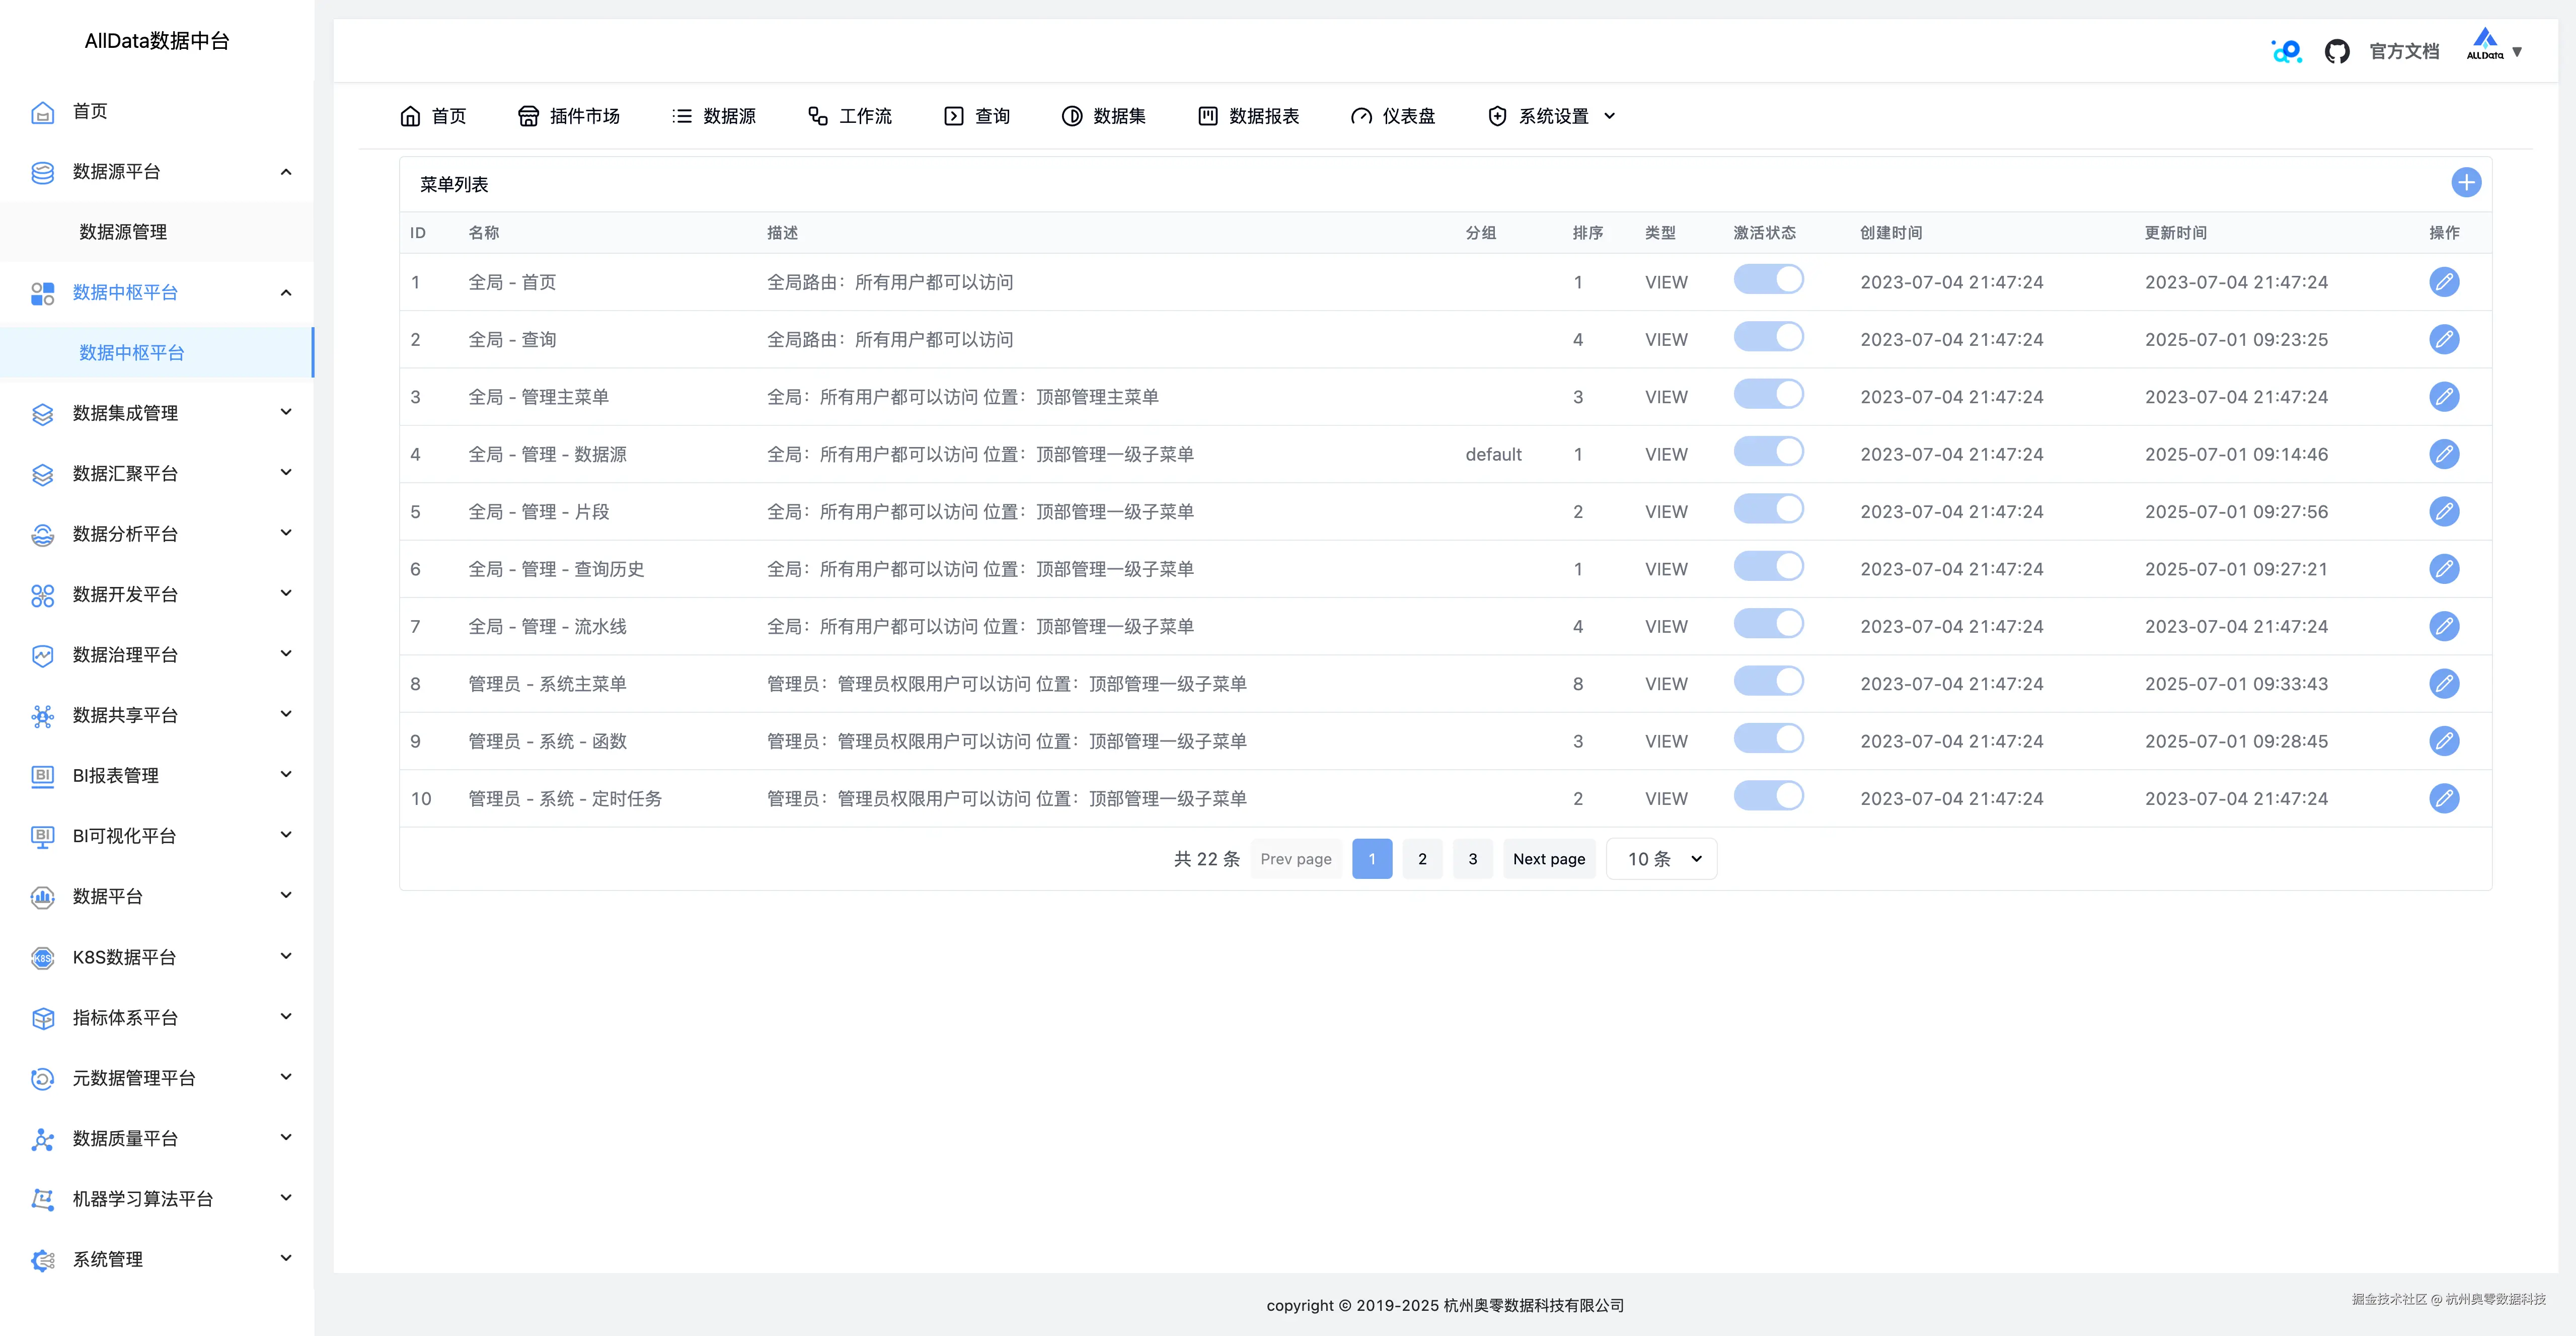Go to Next page of the menu list
The width and height of the screenshot is (2576, 1336).
[x=1548, y=858]
